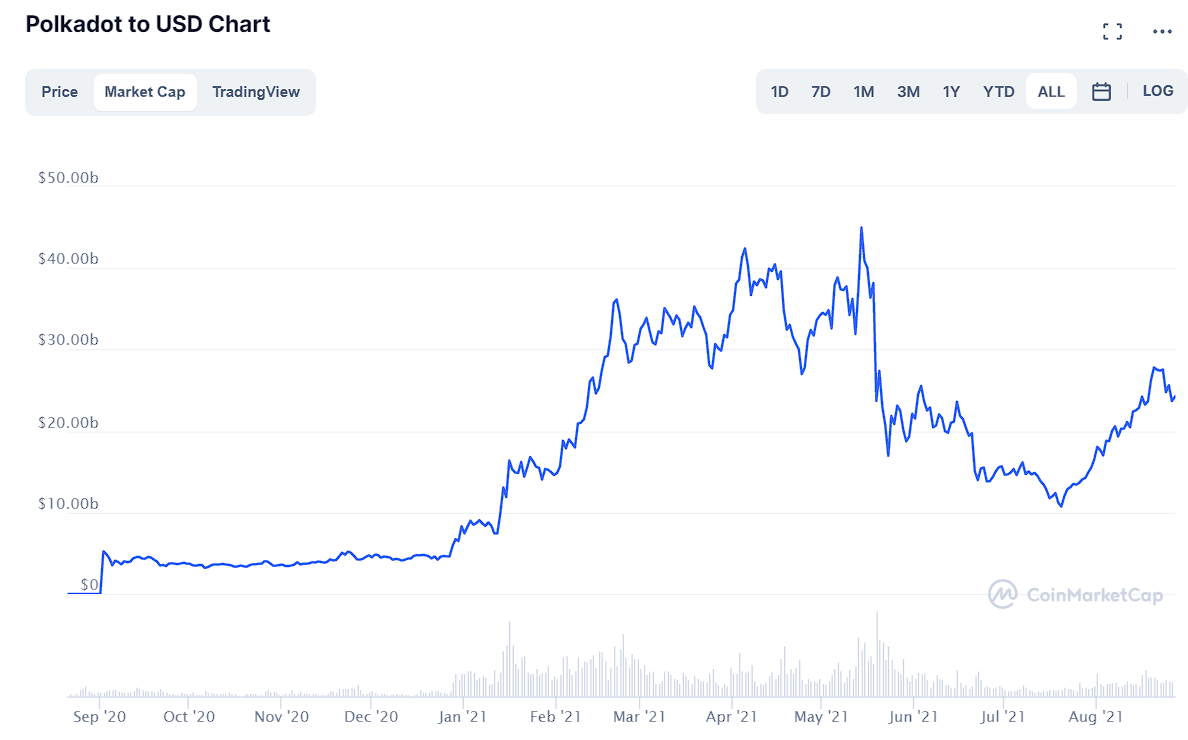Click the Polkadot to USD Chart heading

coord(148,24)
